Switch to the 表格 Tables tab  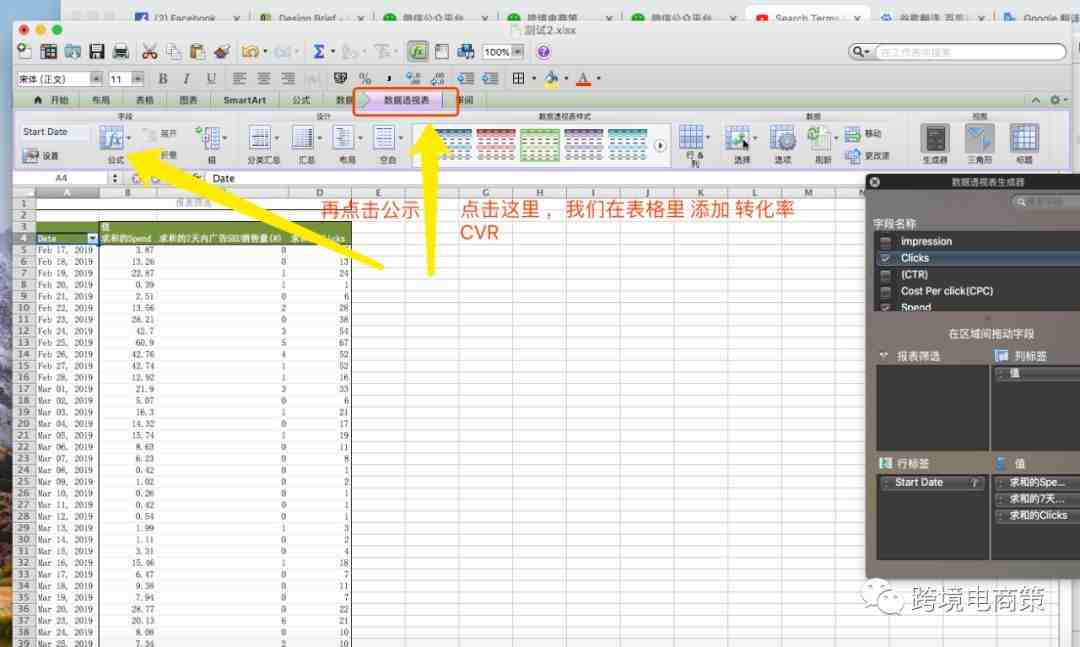click(x=145, y=100)
